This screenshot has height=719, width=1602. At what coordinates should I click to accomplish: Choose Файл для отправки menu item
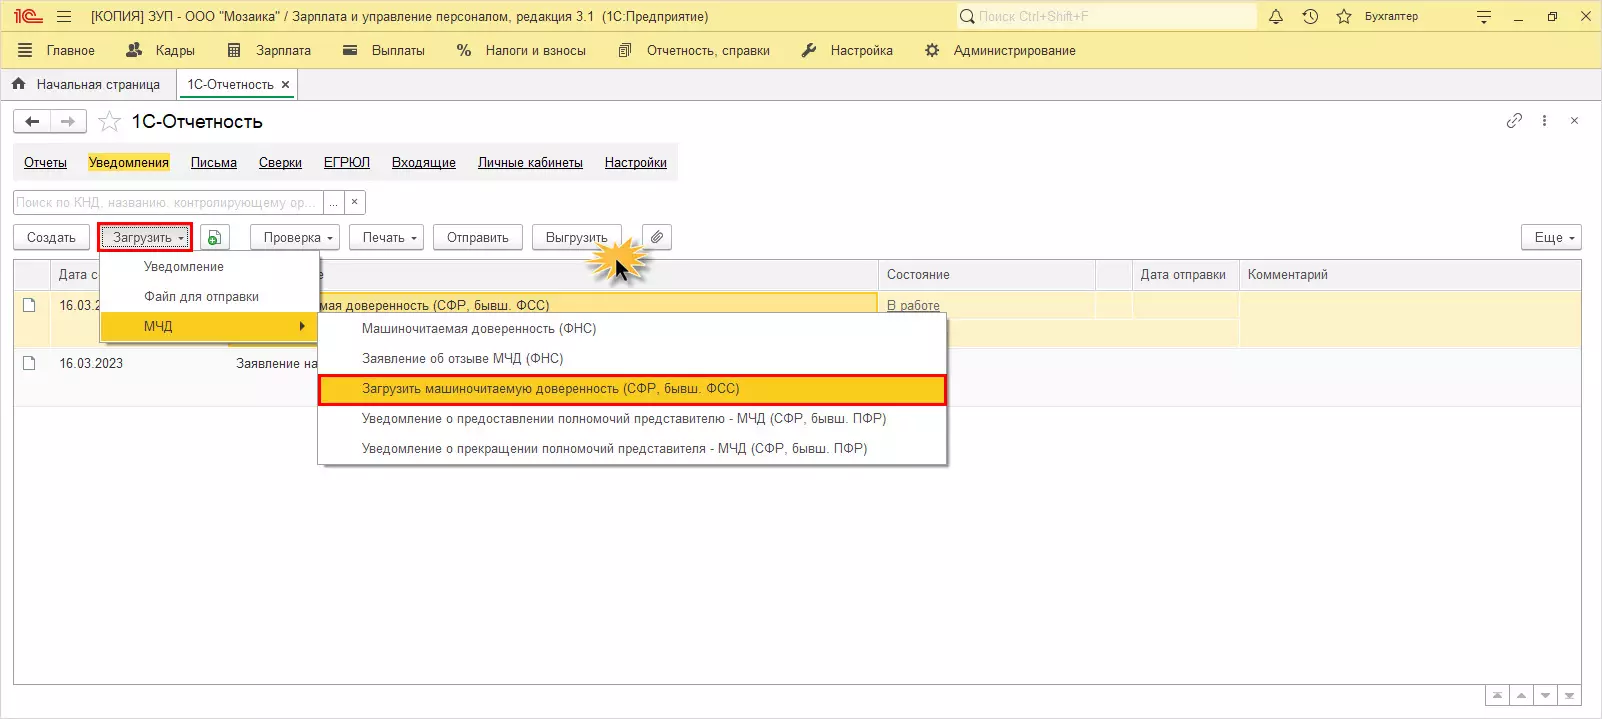(208, 297)
